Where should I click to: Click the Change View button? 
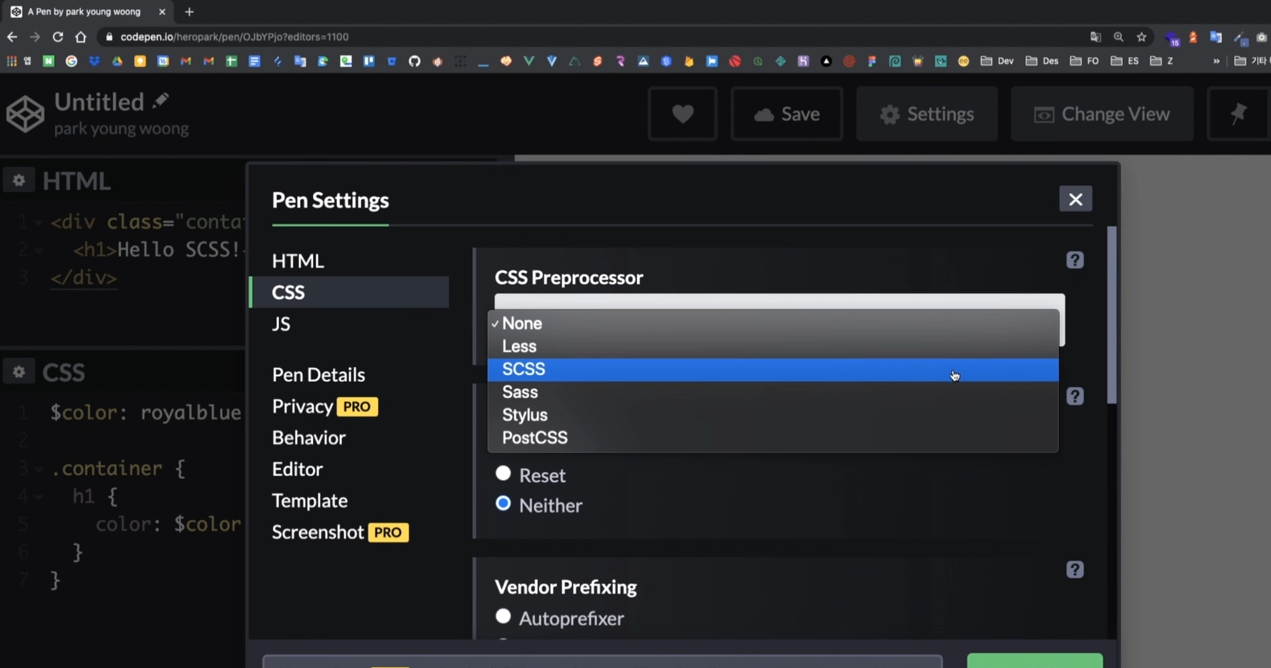click(1102, 114)
